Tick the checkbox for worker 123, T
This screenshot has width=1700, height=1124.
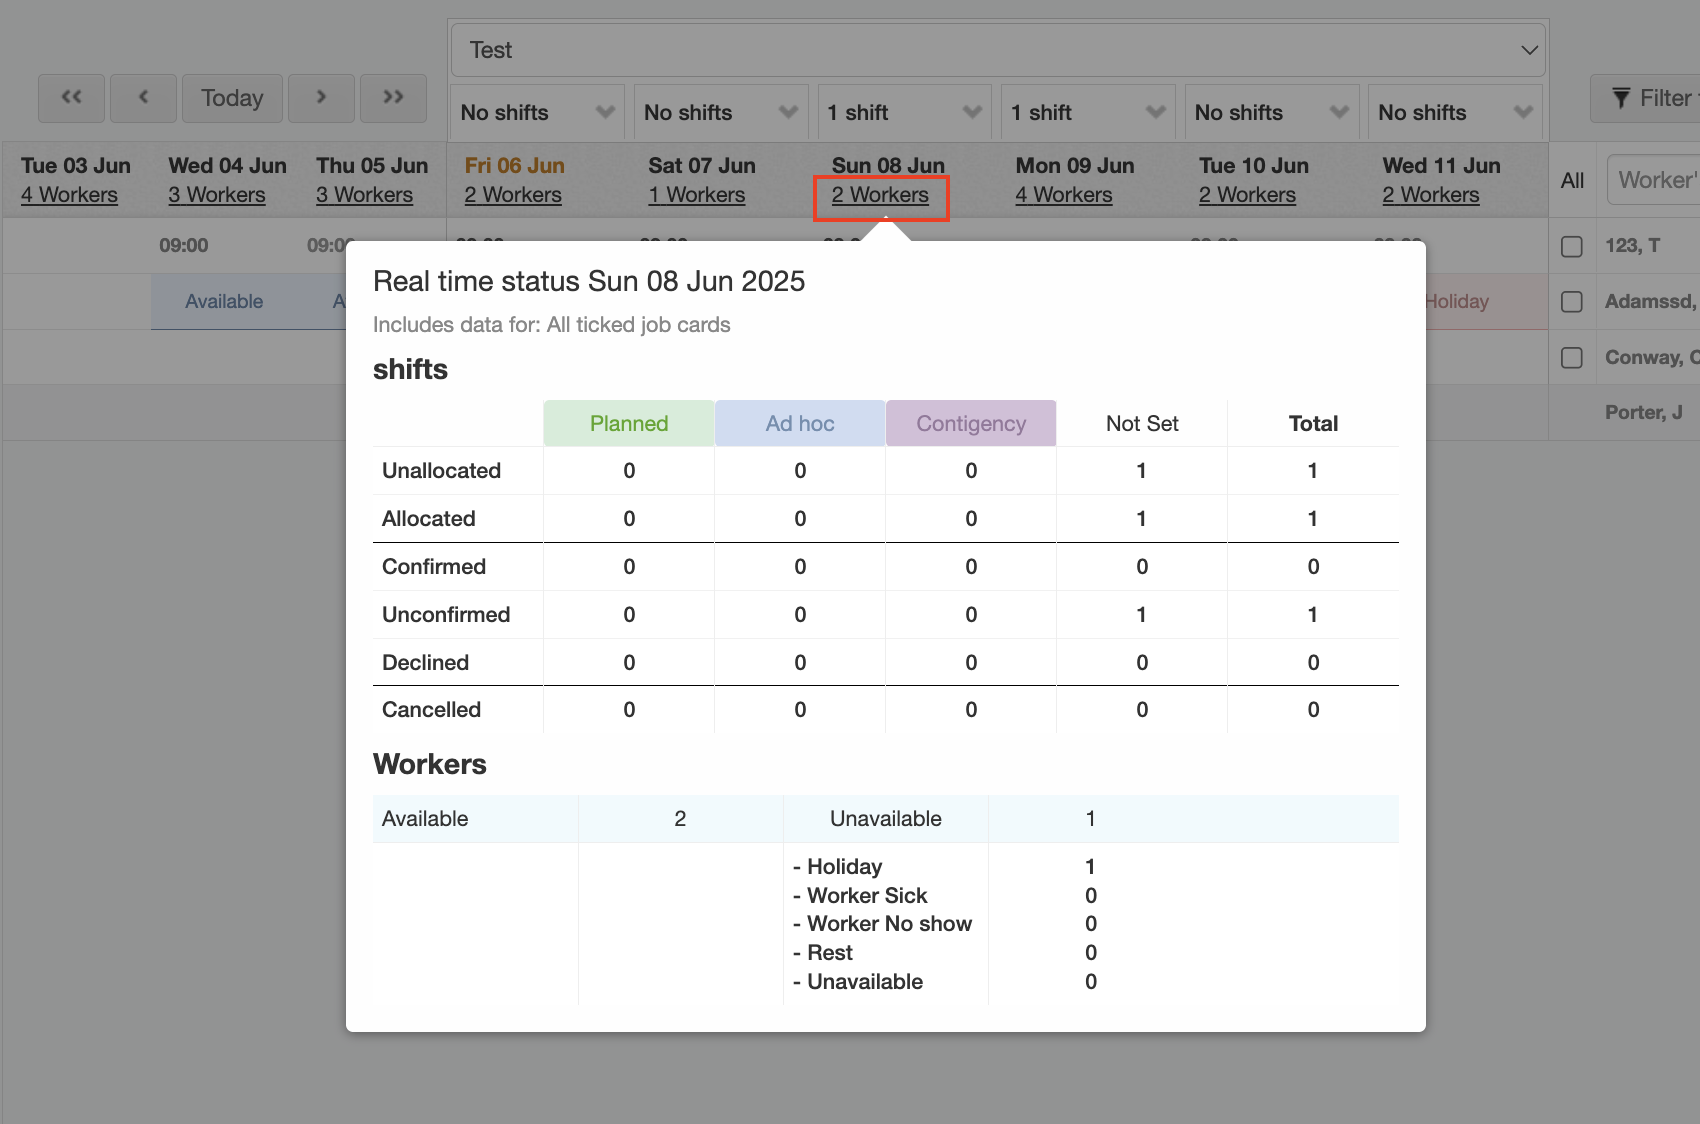(1572, 246)
